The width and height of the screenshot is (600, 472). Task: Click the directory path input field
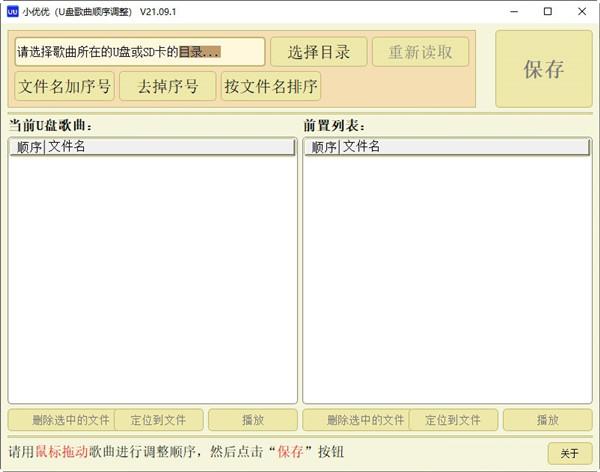[140, 52]
